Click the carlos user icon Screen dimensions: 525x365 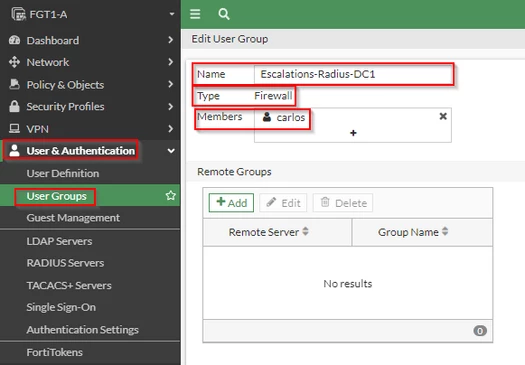tap(267, 117)
